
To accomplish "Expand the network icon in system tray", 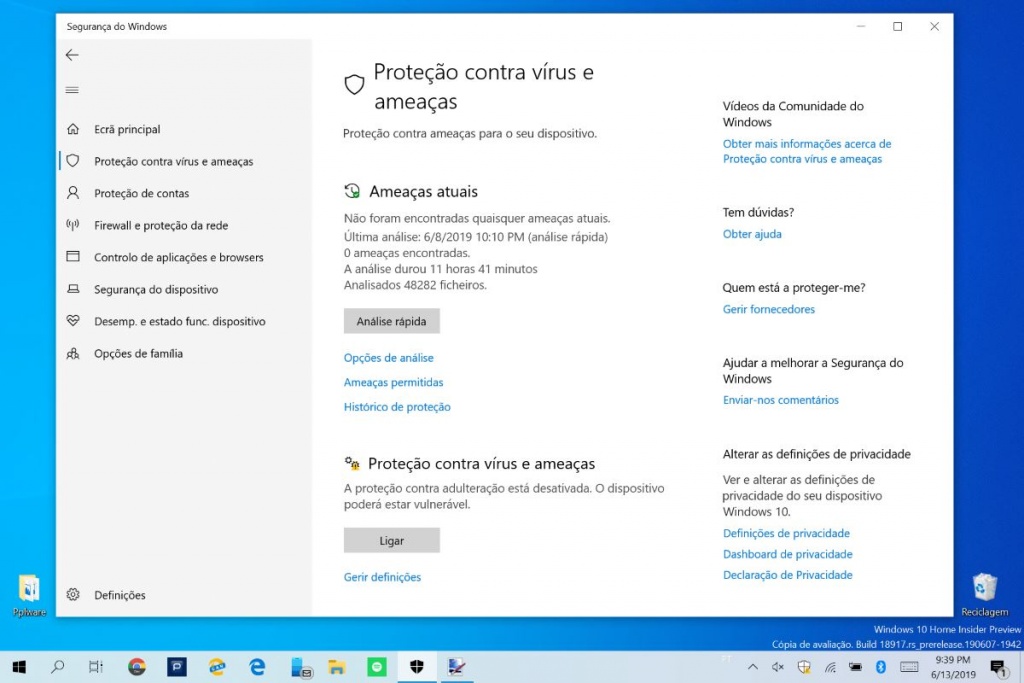I will pos(830,667).
